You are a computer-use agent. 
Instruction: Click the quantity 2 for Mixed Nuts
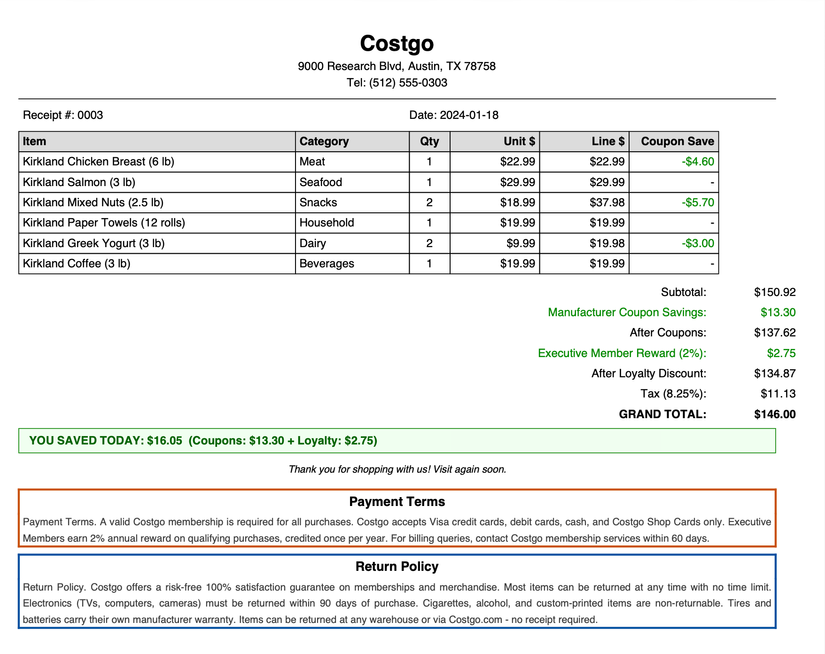[429, 203]
